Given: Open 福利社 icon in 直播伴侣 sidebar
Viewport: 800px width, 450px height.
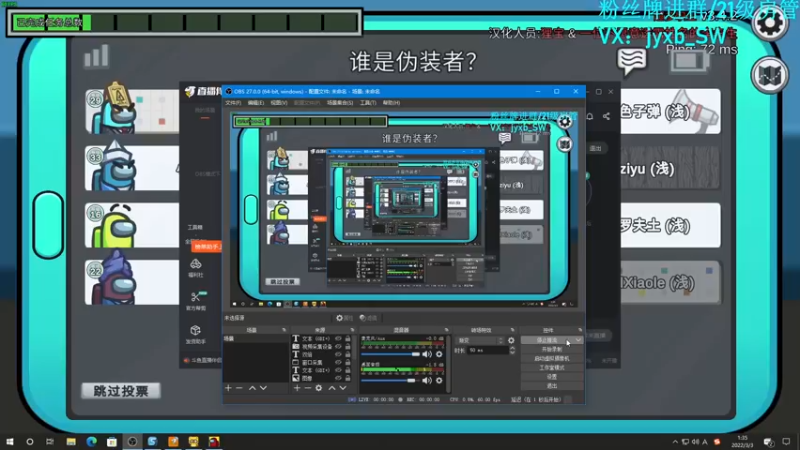Looking at the screenshot, I should pyautogui.click(x=195, y=268).
